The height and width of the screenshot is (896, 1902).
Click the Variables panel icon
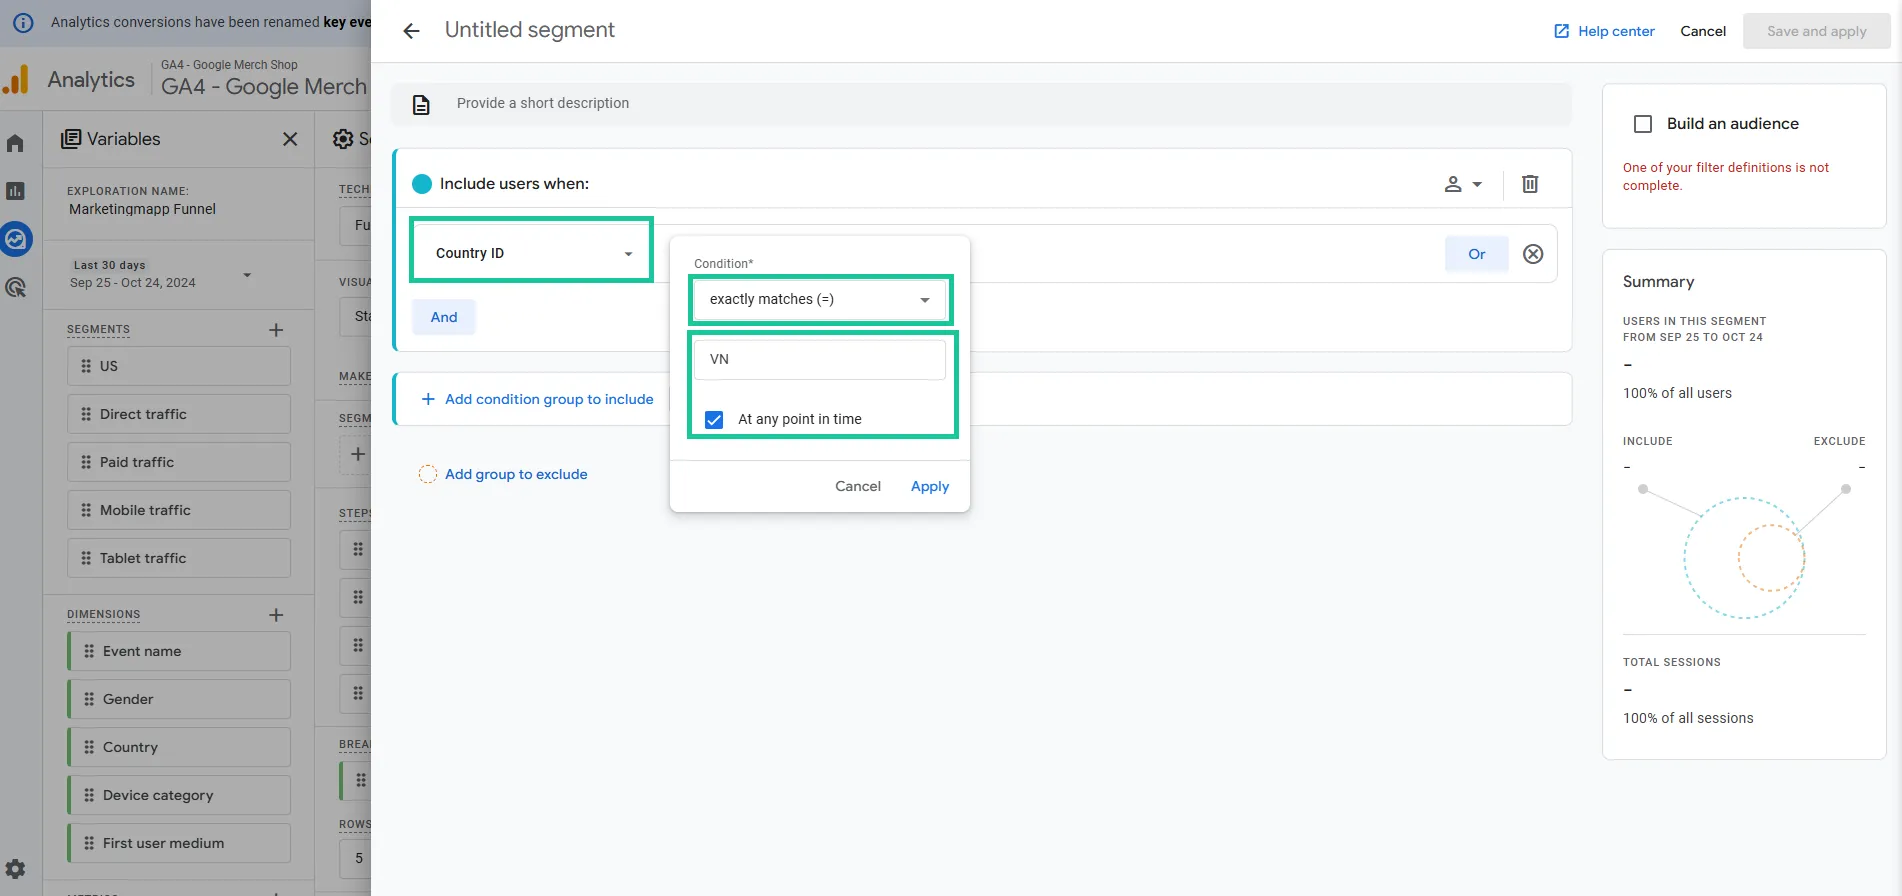[x=71, y=139]
